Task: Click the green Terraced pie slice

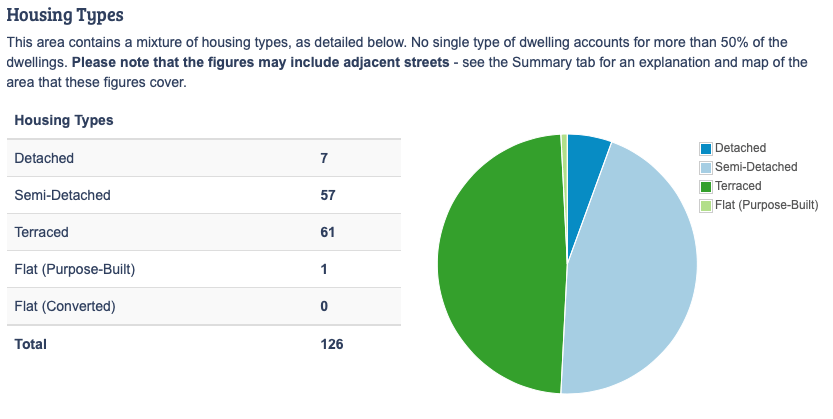Action: (495, 265)
